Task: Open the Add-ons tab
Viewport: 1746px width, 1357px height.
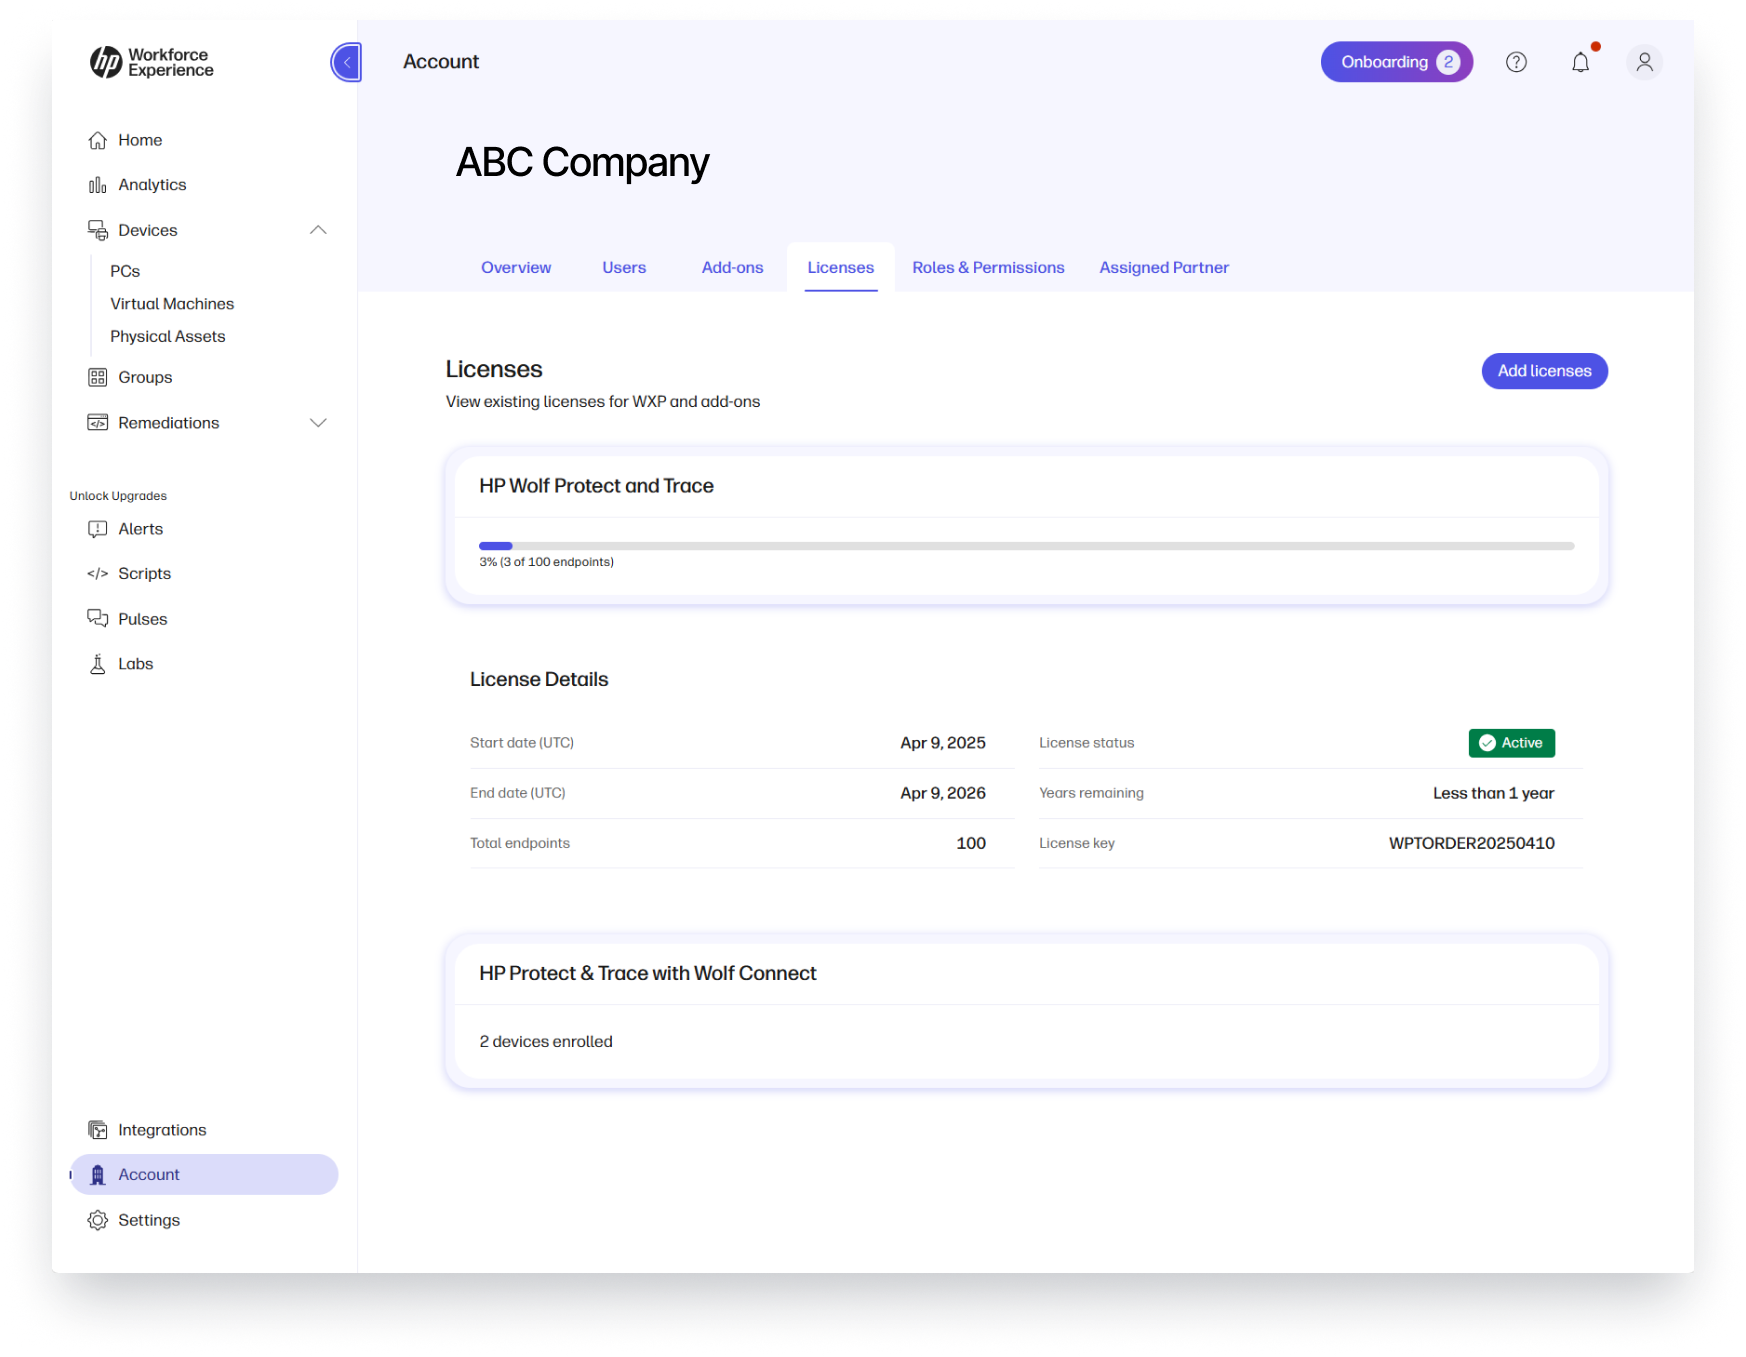Action: point(732,267)
